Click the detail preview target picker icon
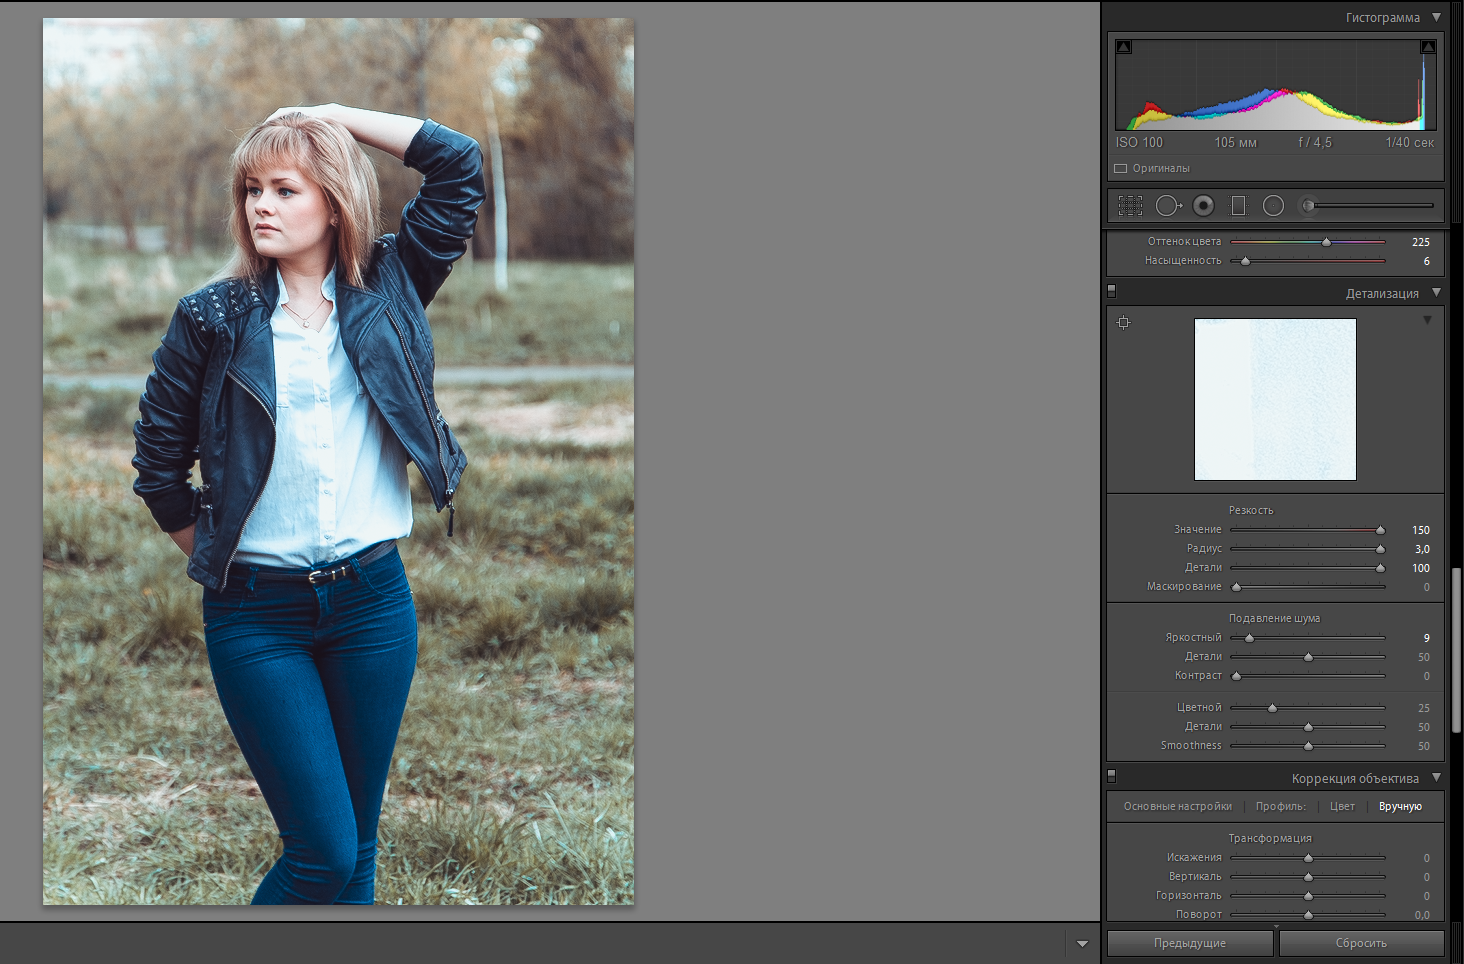The image size is (1464, 964). pyautogui.click(x=1124, y=322)
